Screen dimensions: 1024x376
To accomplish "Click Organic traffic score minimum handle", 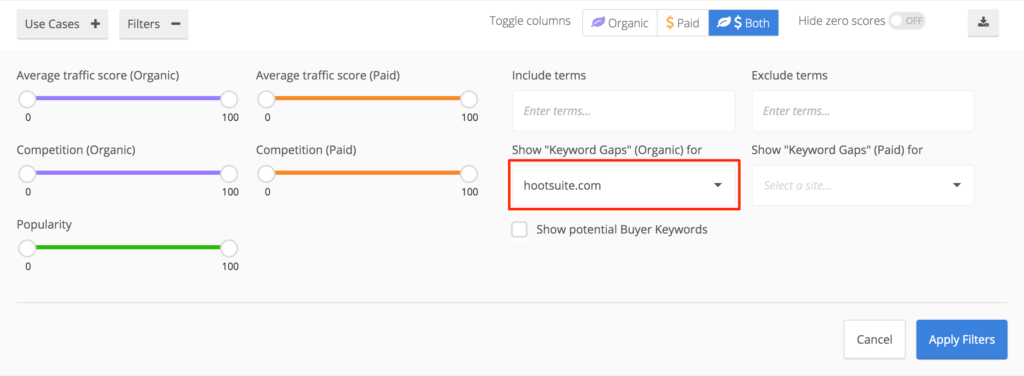I will [27, 99].
